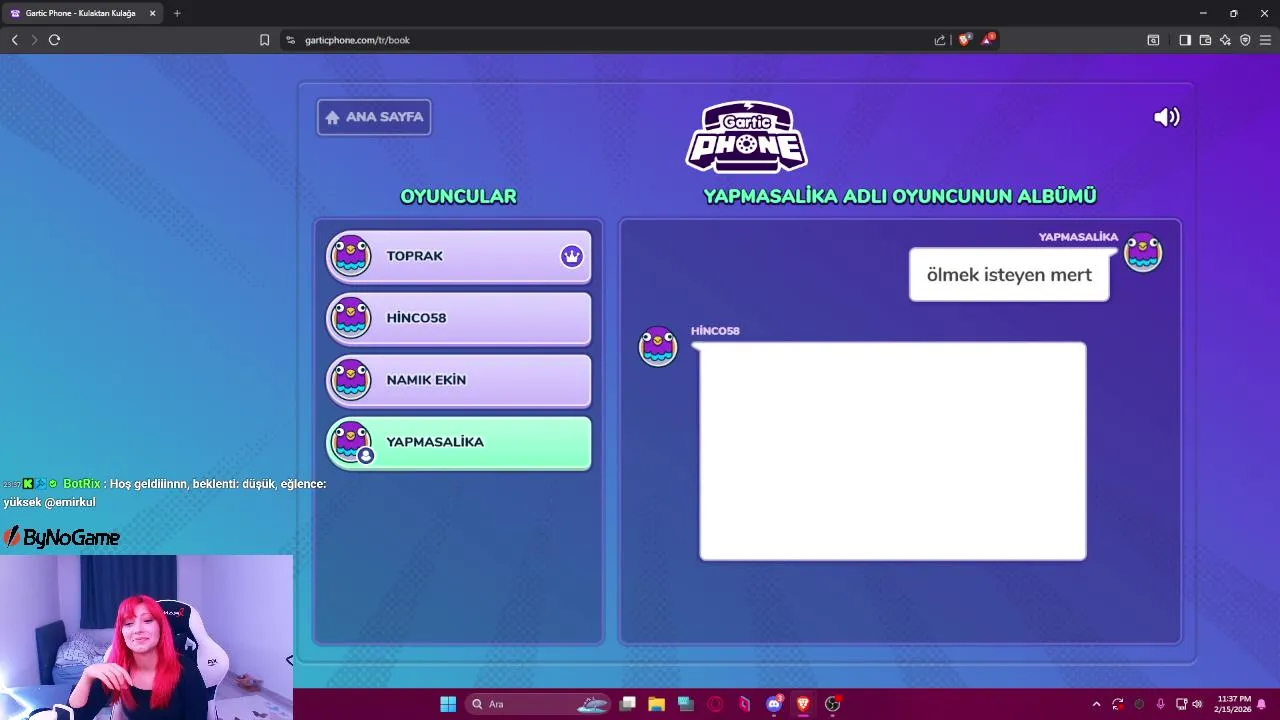This screenshot has height=720, width=1280.
Task: Open Brave Shields lion icon
Action: pos(964,40)
